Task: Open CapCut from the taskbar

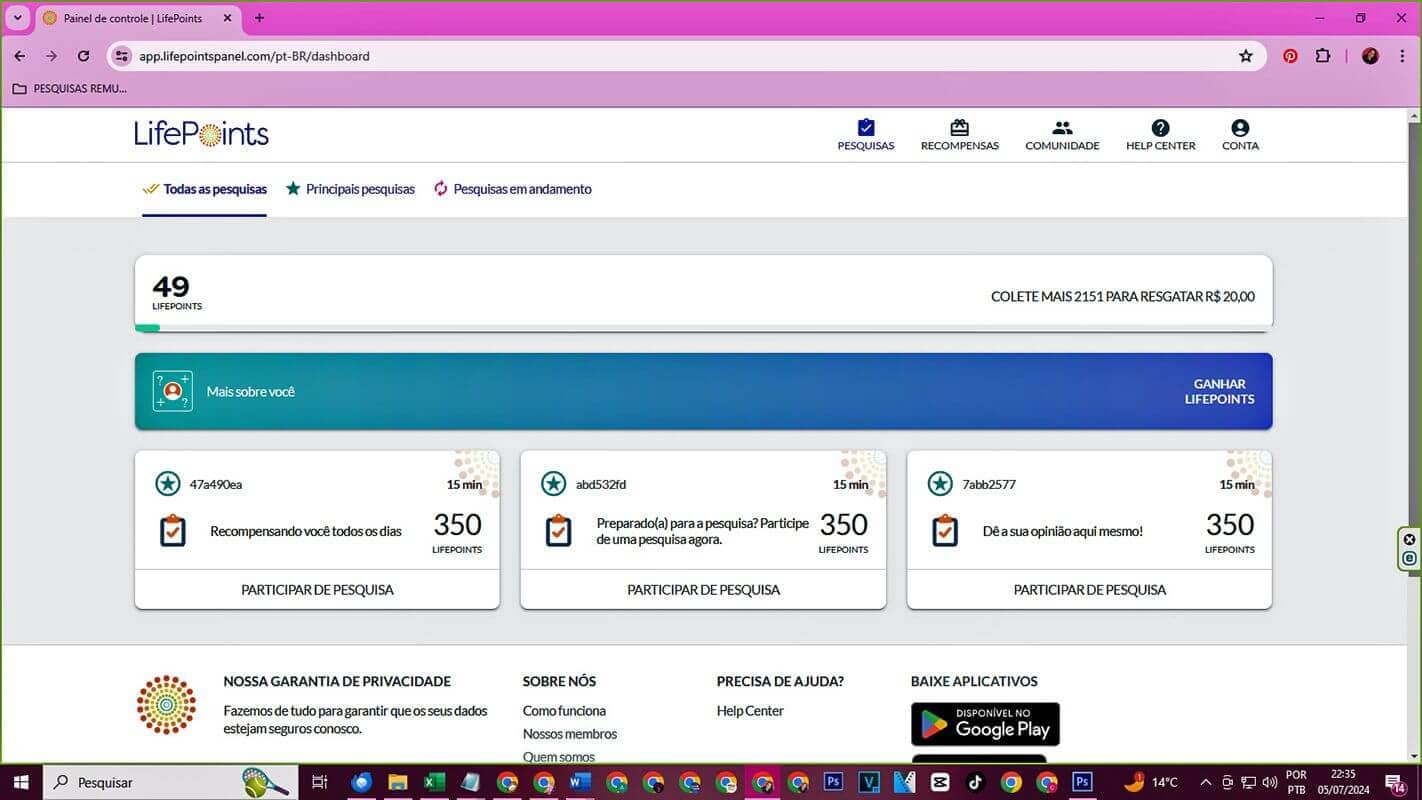Action: pyautogui.click(x=940, y=782)
